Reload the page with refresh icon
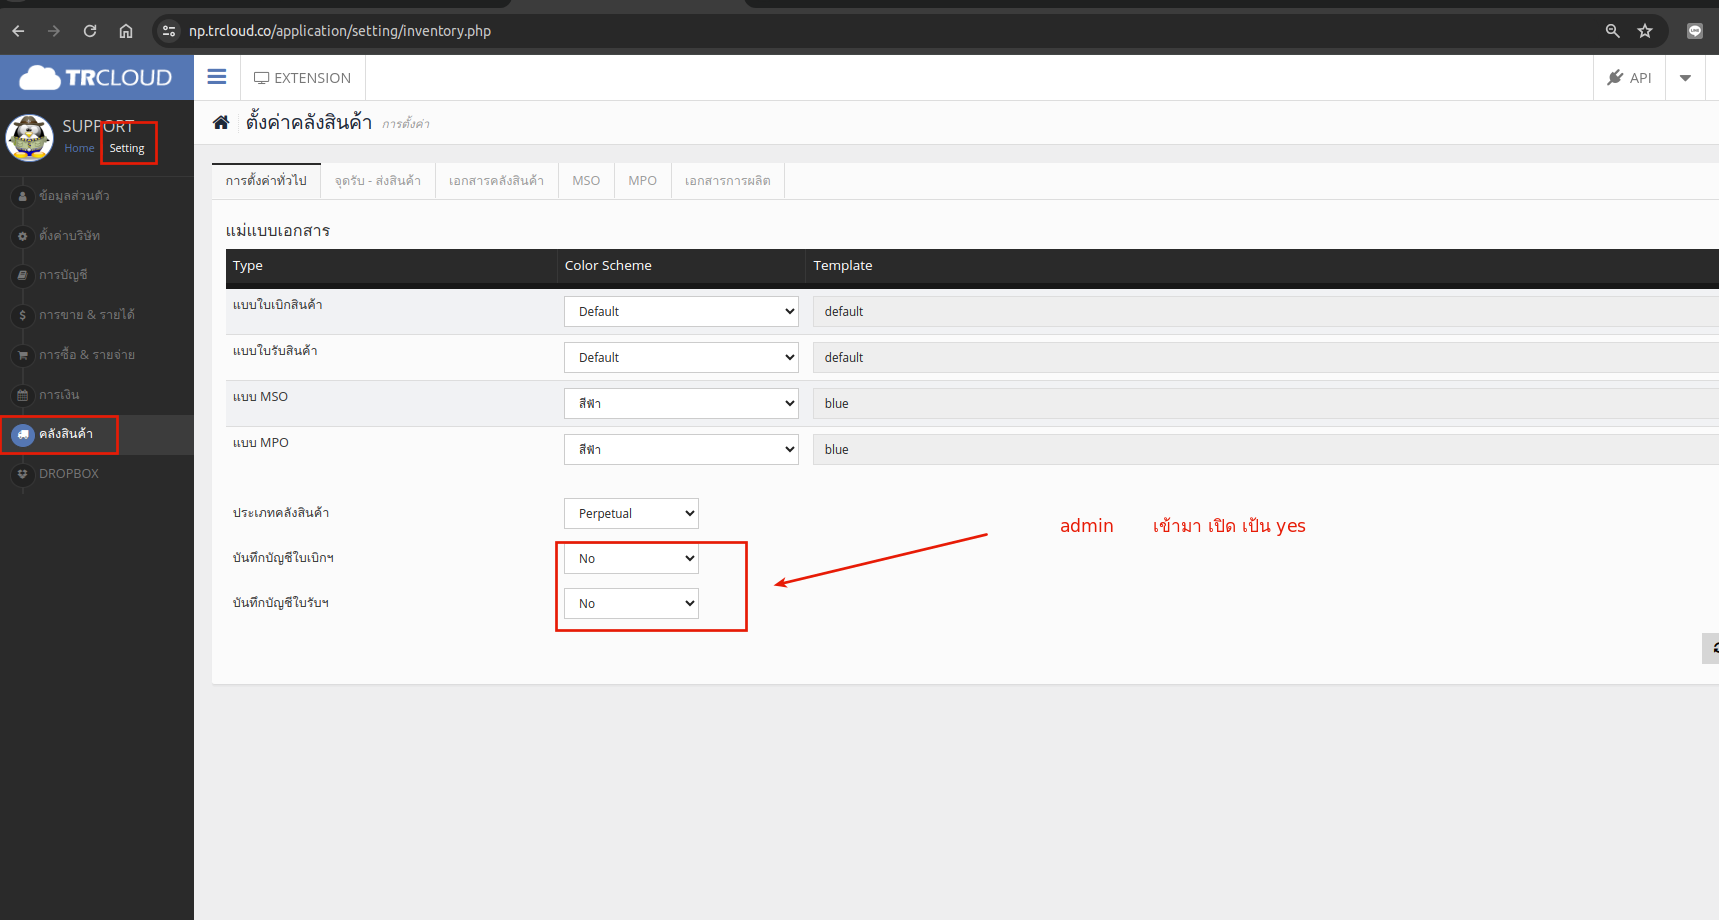 (90, 31)
